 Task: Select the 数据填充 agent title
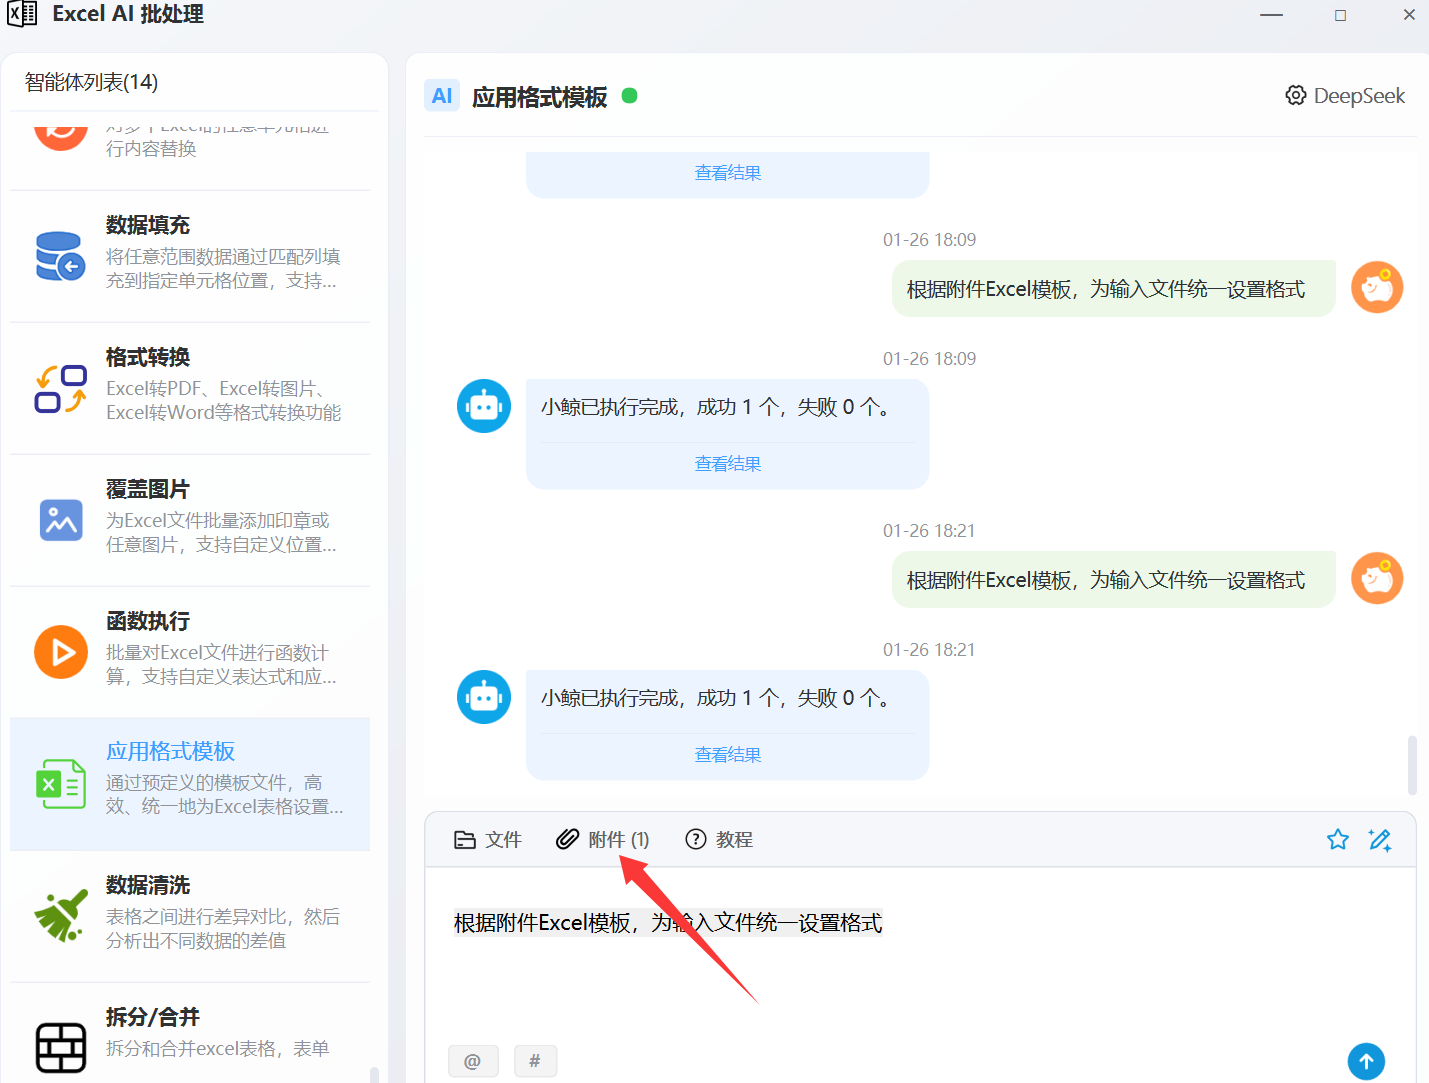coord(148,225)
